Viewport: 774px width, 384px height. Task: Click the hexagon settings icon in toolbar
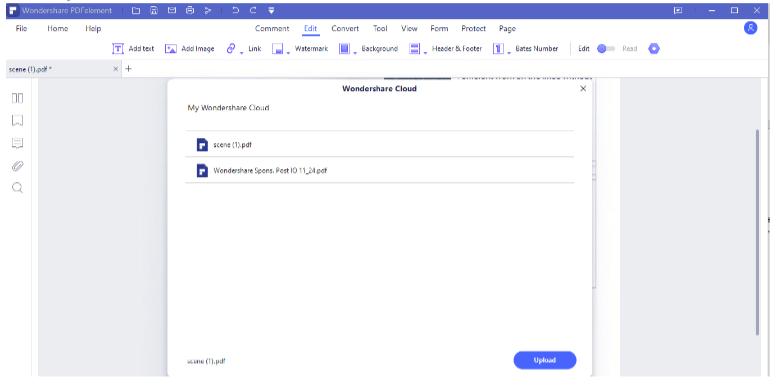654,49
